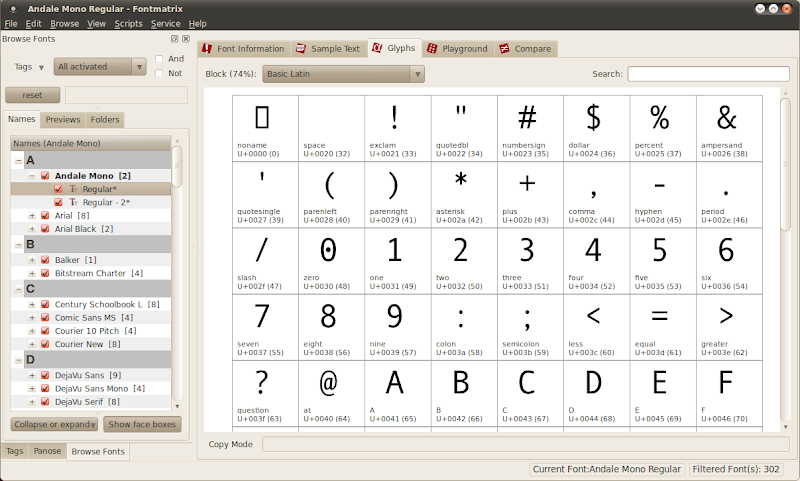Viewport: 800px width, 481px height.
Task: Select the ampersand glyph cell
Action: coord(727,127)
